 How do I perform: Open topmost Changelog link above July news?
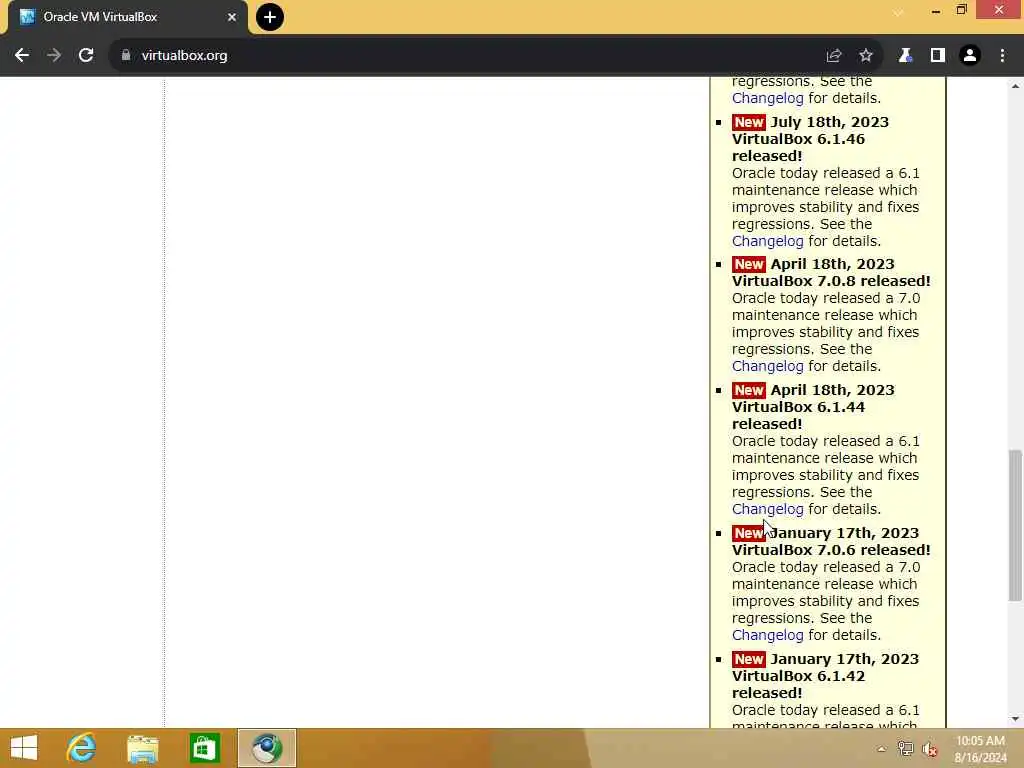[x=767, y=98]
